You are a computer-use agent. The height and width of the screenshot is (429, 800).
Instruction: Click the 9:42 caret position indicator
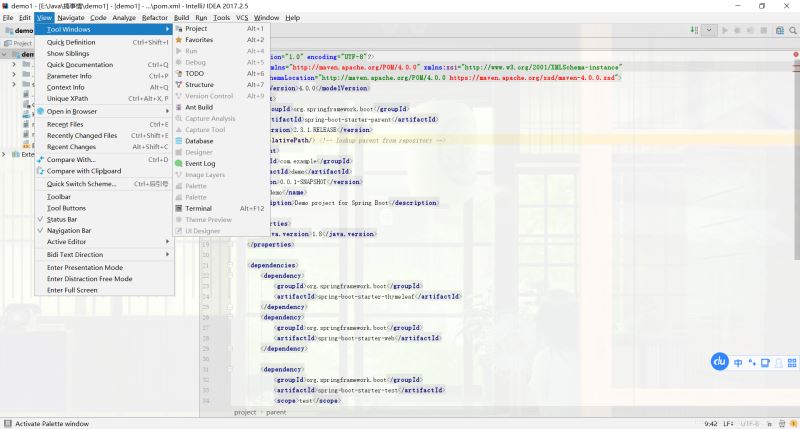pyautogui.click(x=711, y=423)
